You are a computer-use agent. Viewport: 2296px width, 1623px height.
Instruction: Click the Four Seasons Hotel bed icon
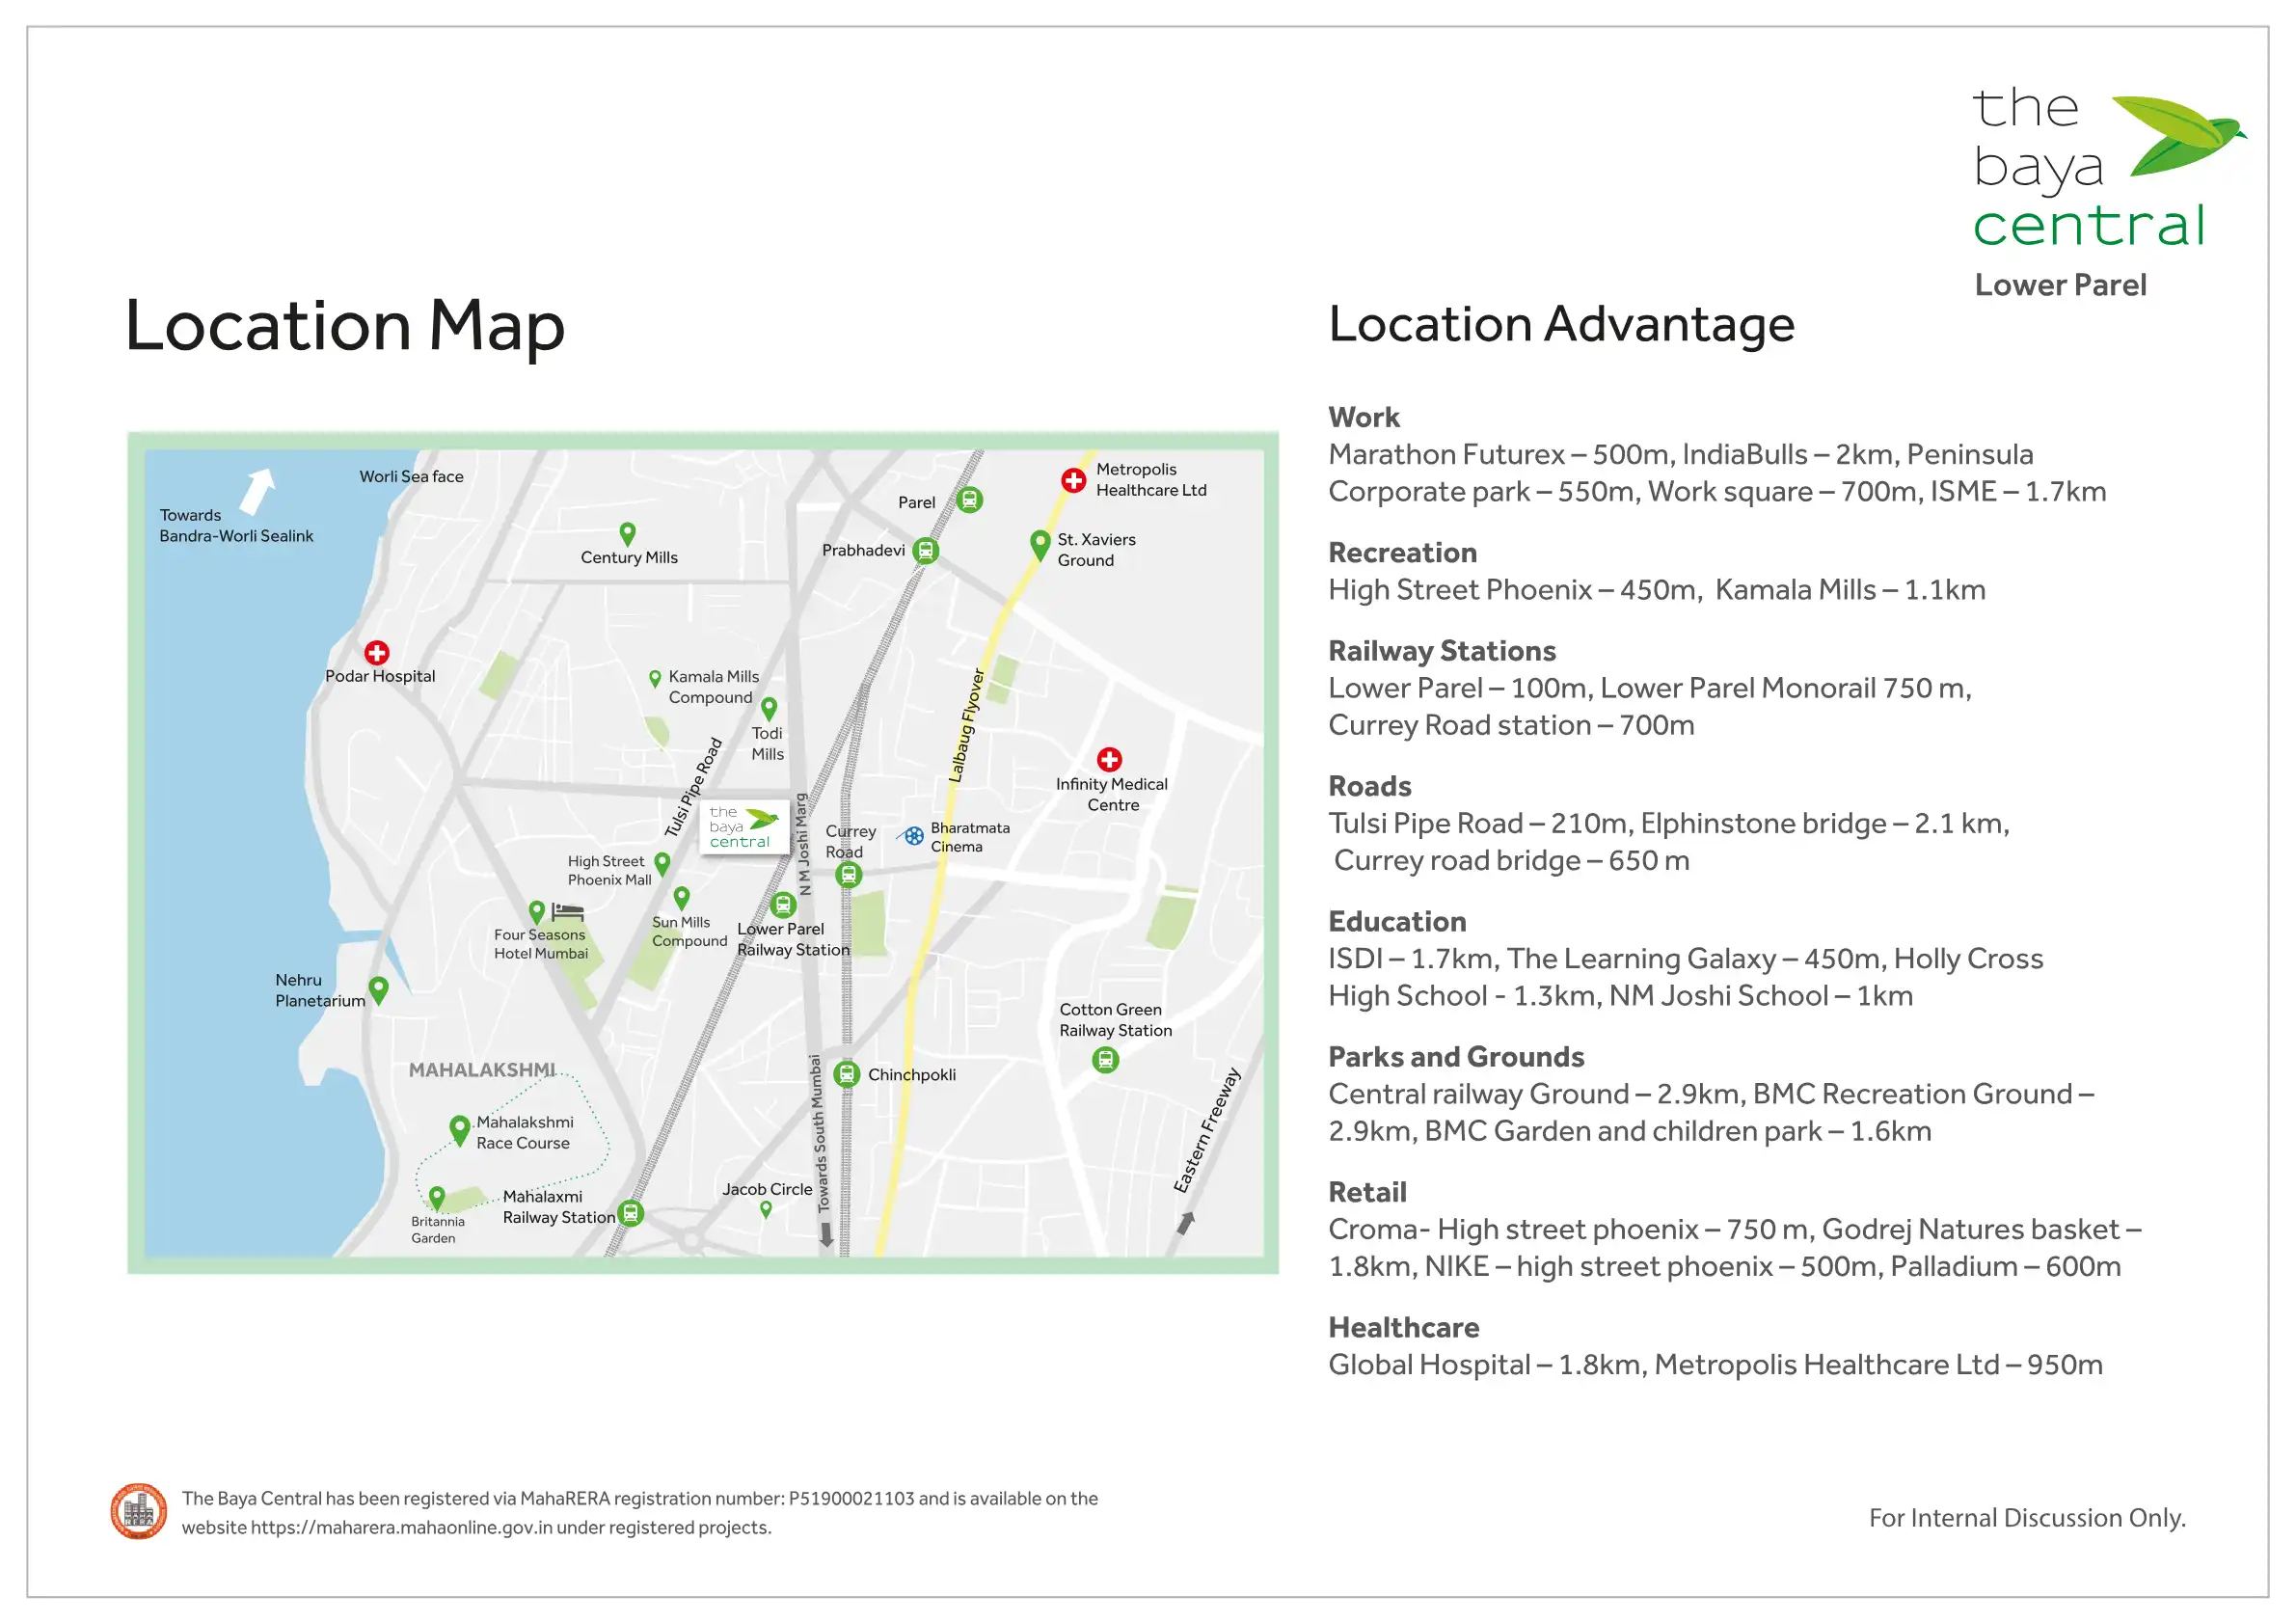[567, 911]
